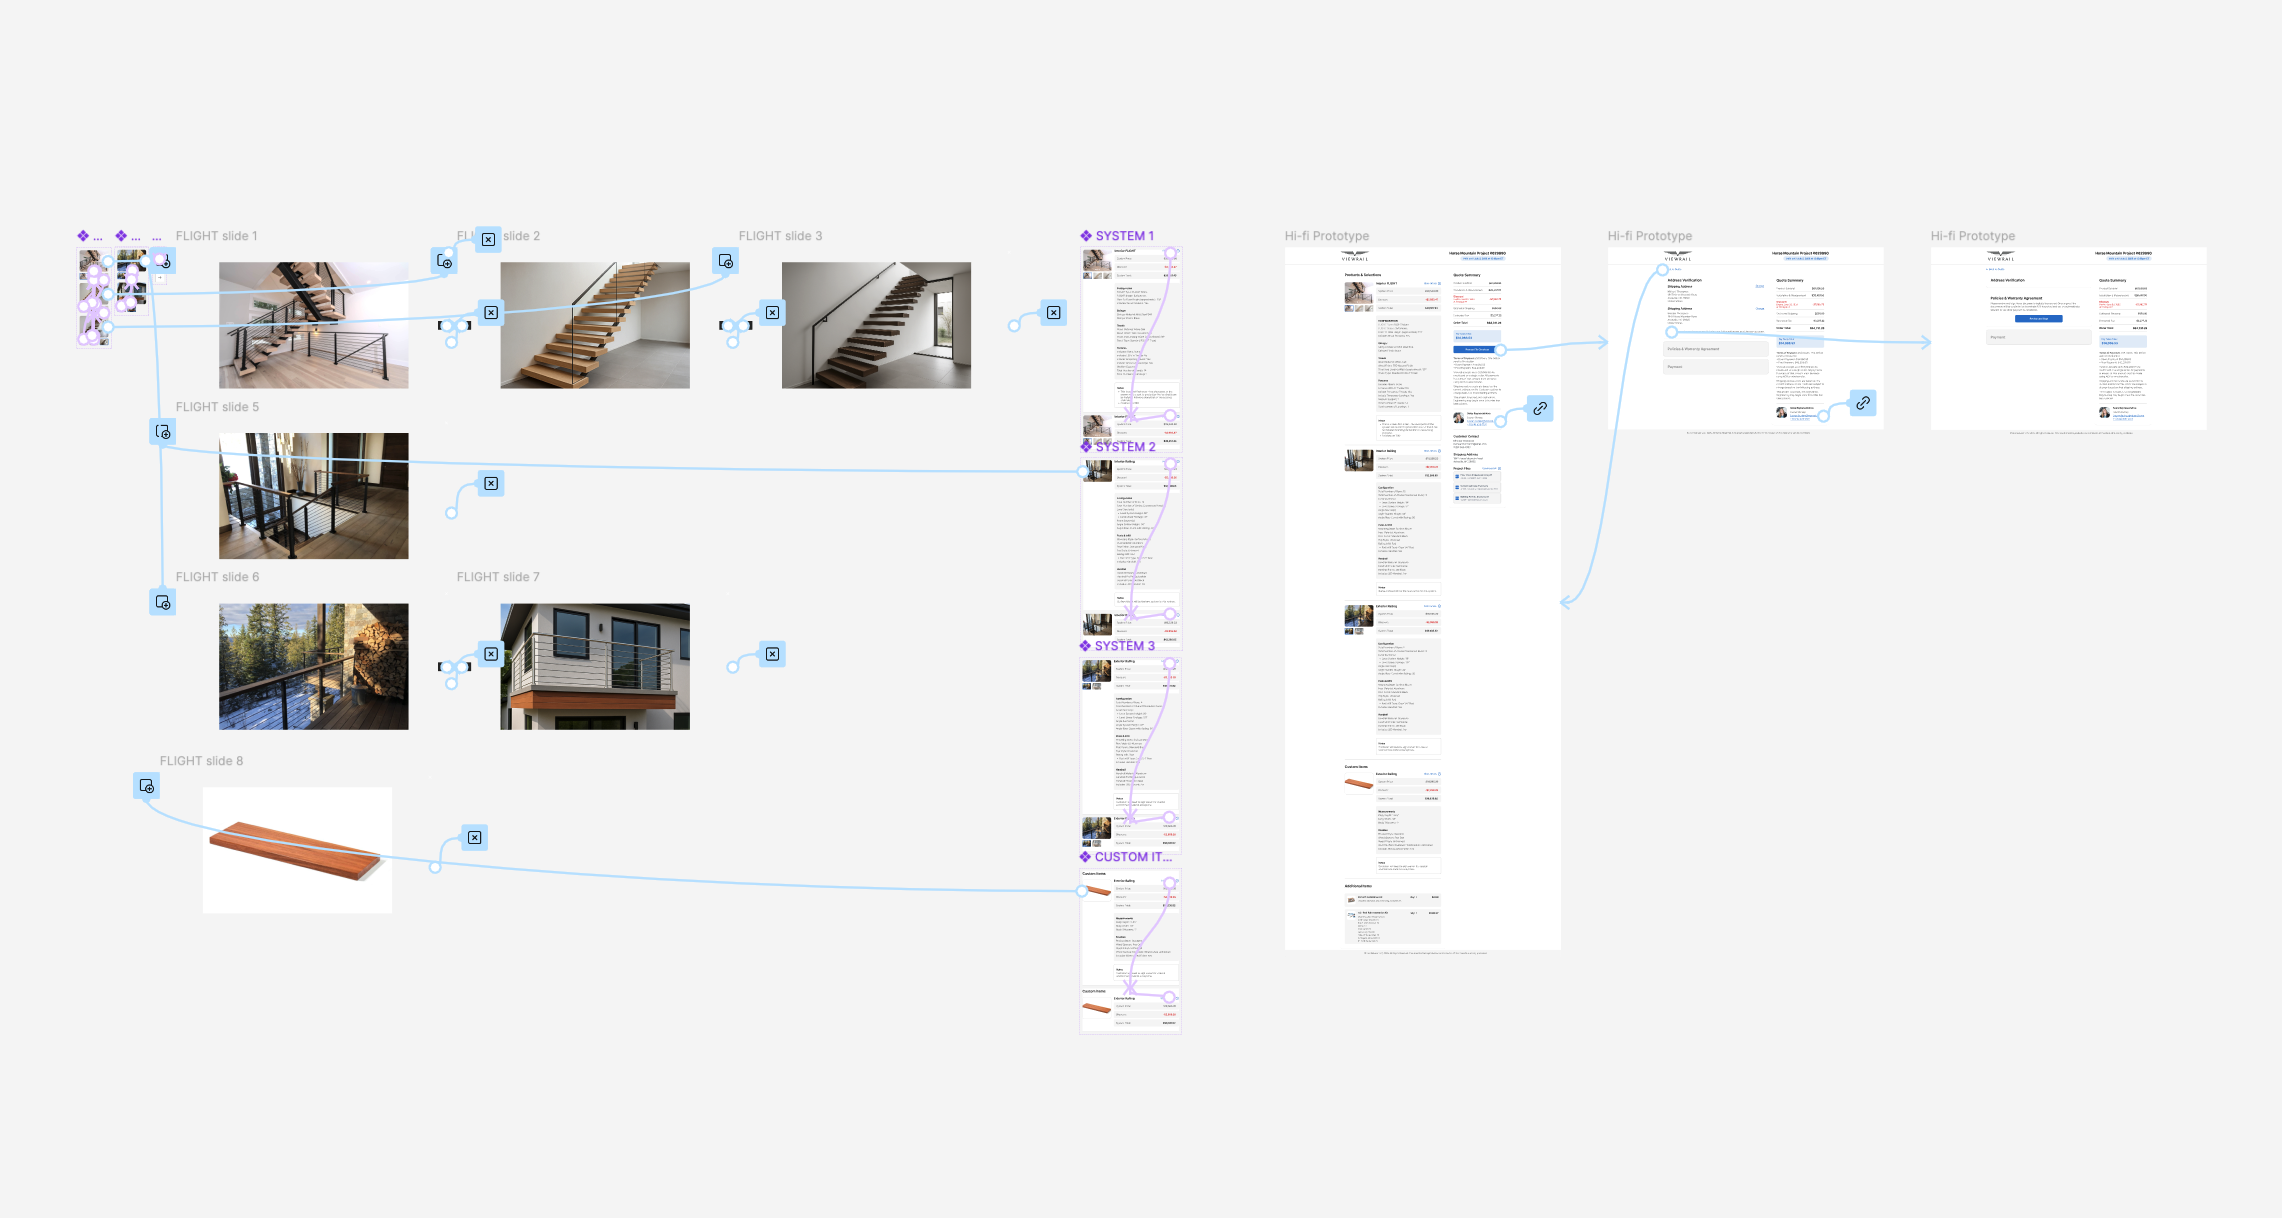Click the open-link chain icon beside the first Hi-fi Prototype

(x=1540, y=409)
